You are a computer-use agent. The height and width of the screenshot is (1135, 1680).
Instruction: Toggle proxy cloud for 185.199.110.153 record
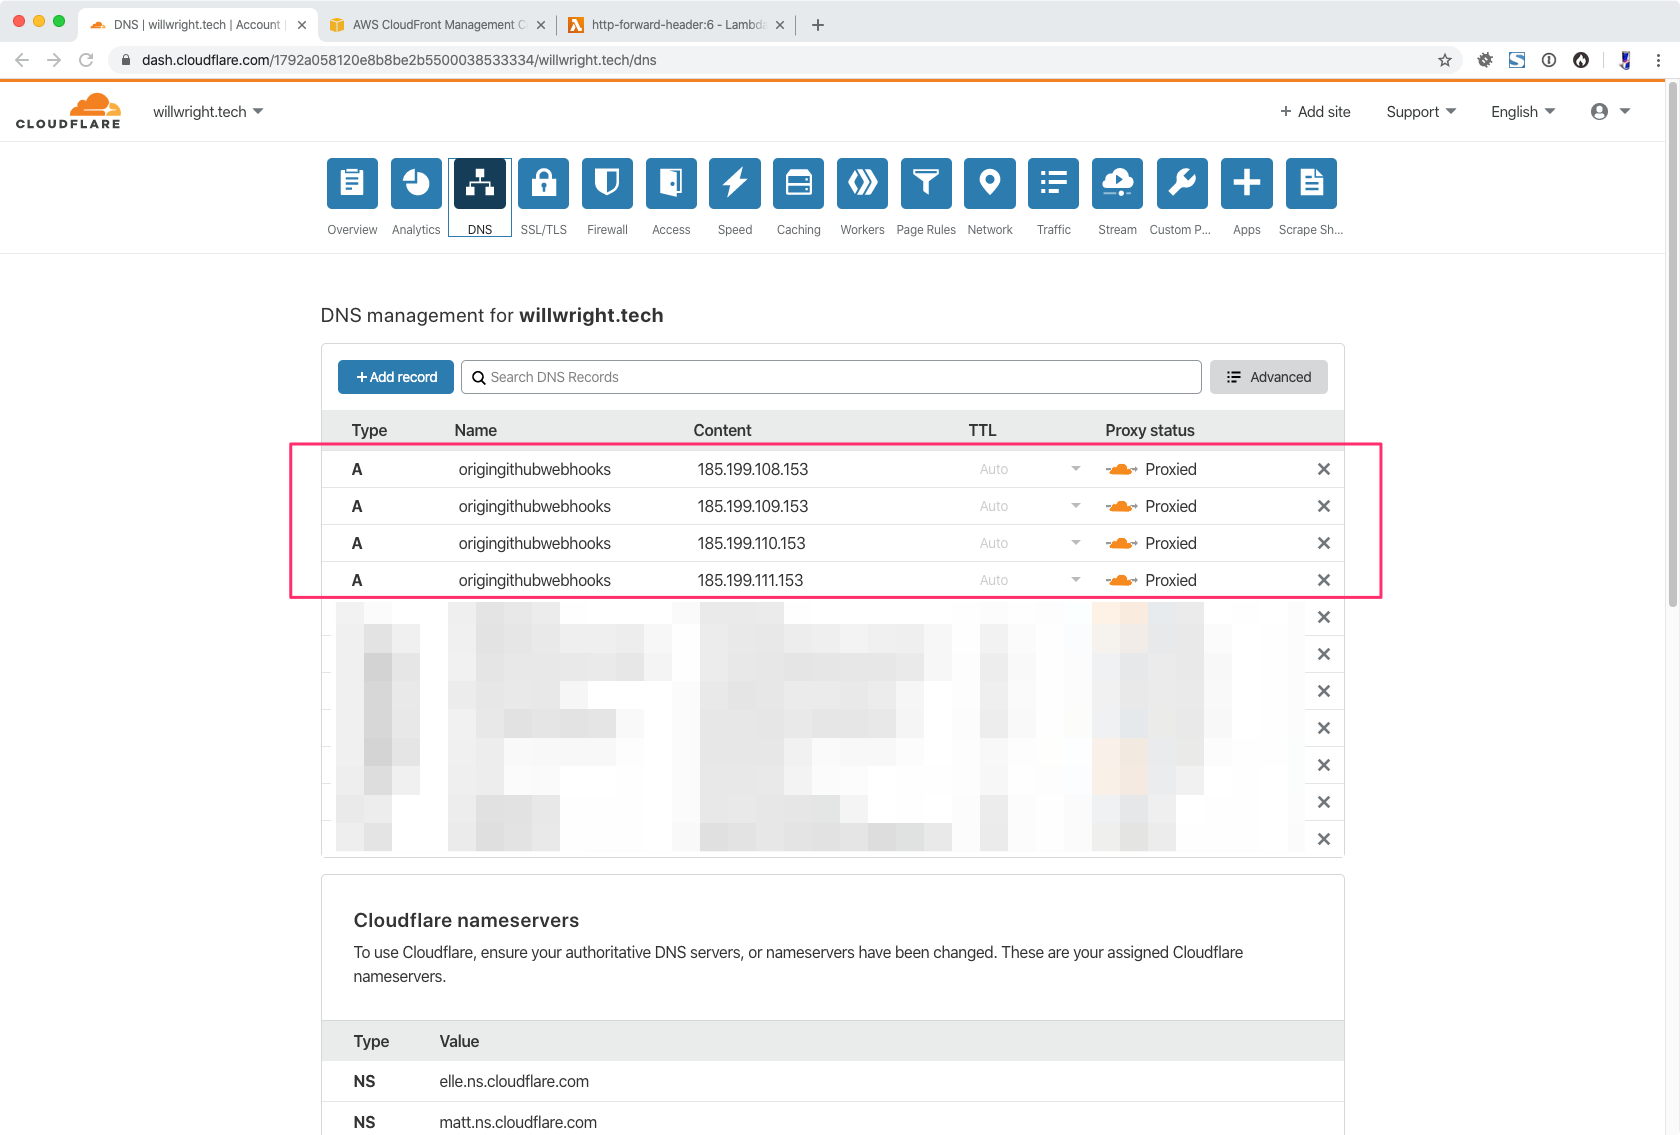pos(1122,543)
